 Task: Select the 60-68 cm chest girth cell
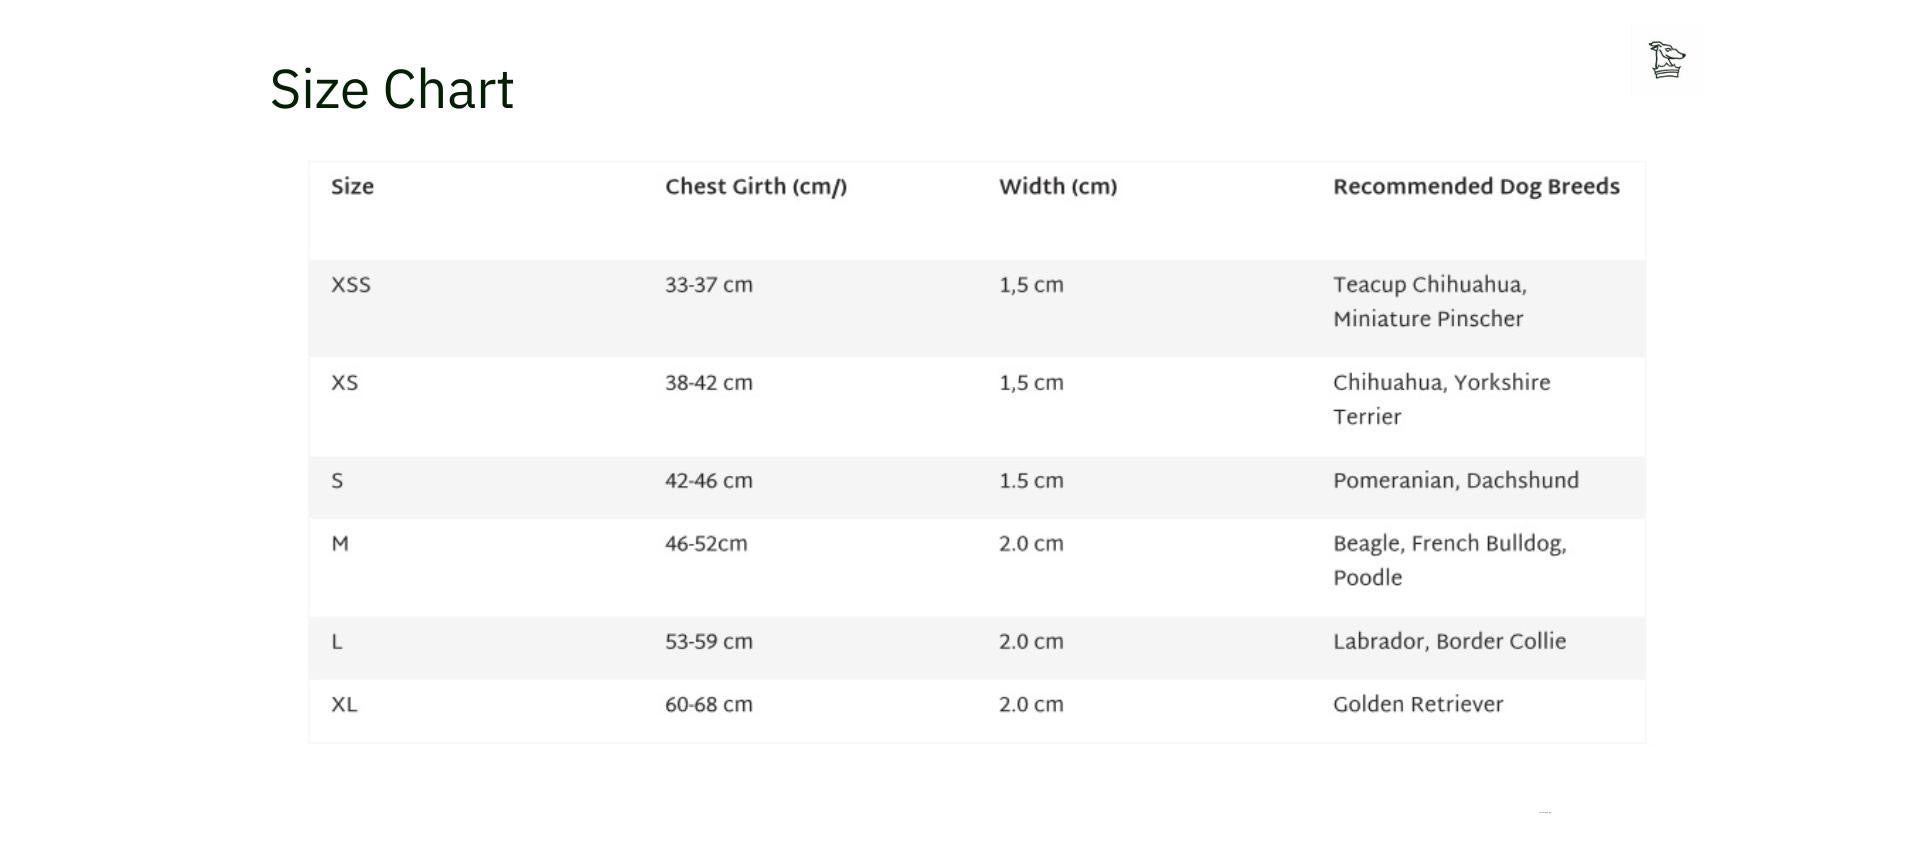point(709,705)
